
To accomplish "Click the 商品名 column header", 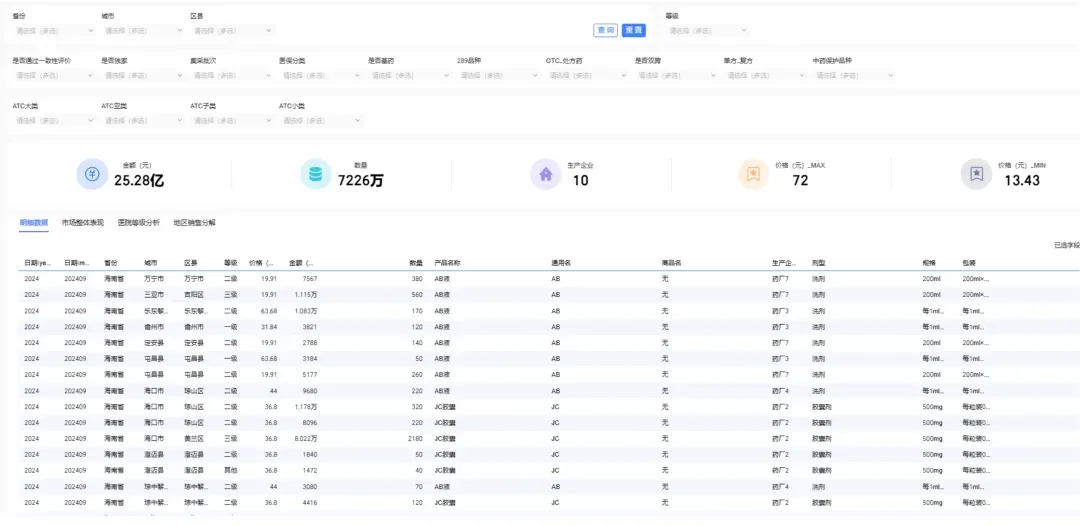I will pyautogui.click(x=671, y=263).
